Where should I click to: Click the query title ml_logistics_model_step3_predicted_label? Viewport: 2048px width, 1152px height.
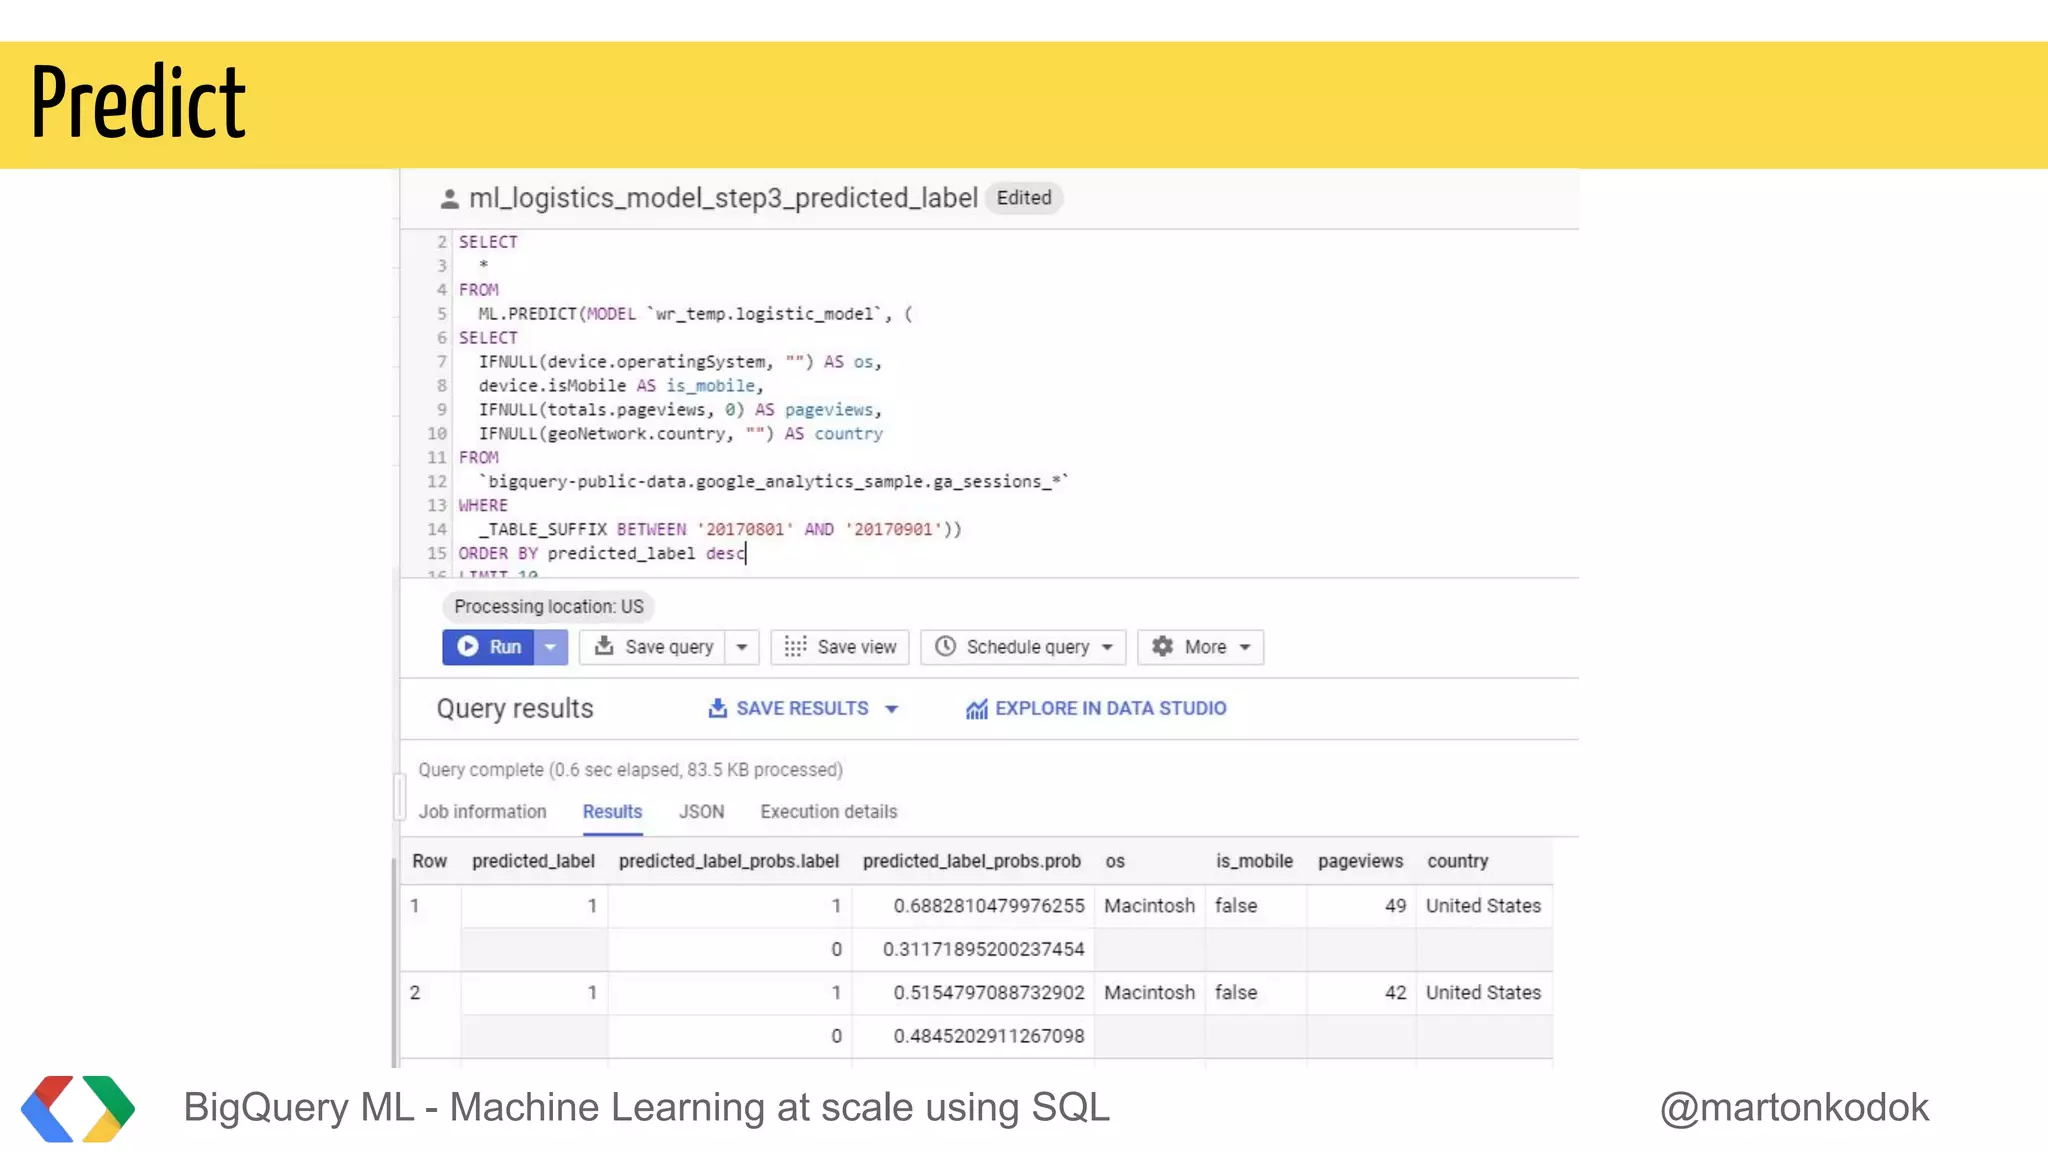pyautogui.click(x=723, y=198)
